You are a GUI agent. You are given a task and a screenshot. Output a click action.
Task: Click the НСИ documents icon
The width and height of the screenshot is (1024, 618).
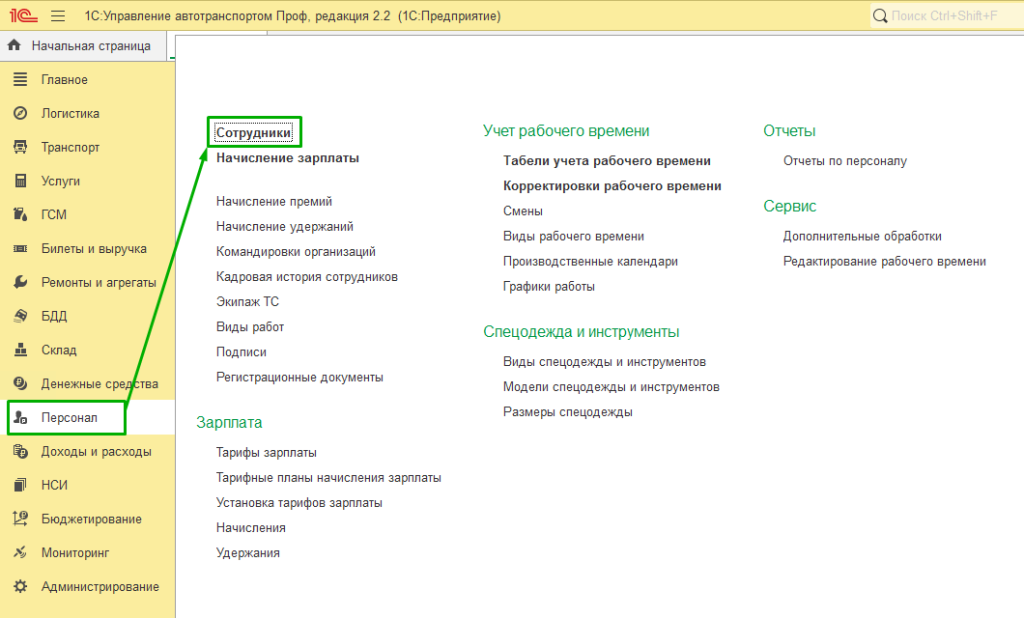click(20, 485)
